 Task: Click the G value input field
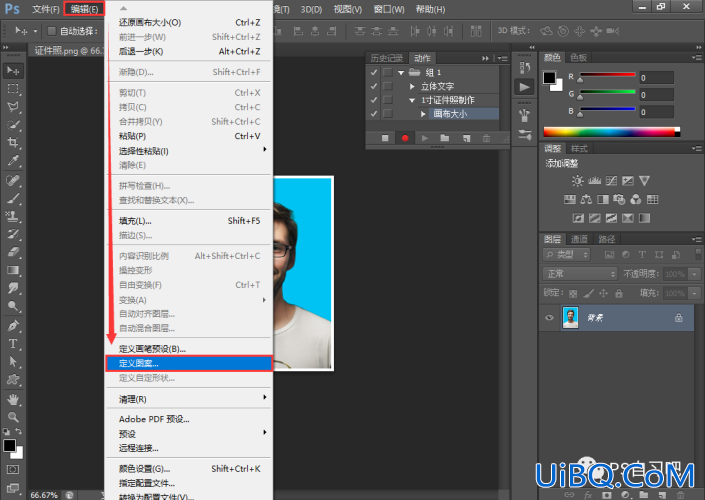tap(656, 95)
